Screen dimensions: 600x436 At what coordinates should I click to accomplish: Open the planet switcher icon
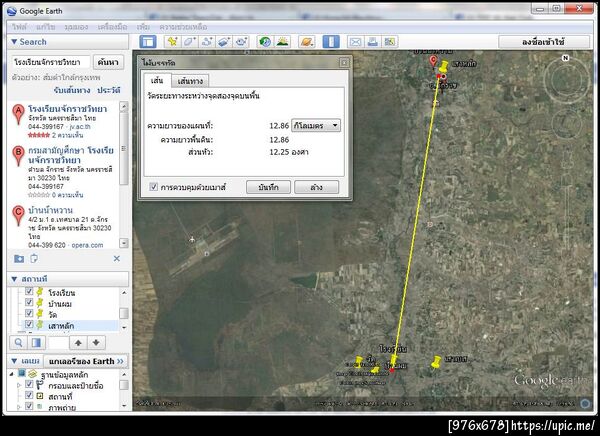click(306, 42)
